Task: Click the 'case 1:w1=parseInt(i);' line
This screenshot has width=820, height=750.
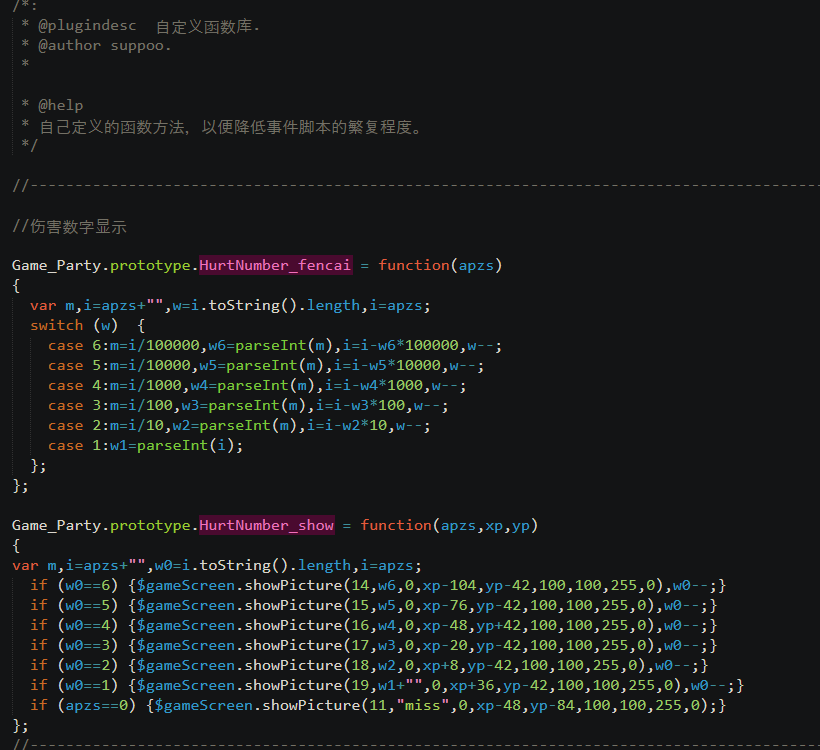Action: [146, 445]
